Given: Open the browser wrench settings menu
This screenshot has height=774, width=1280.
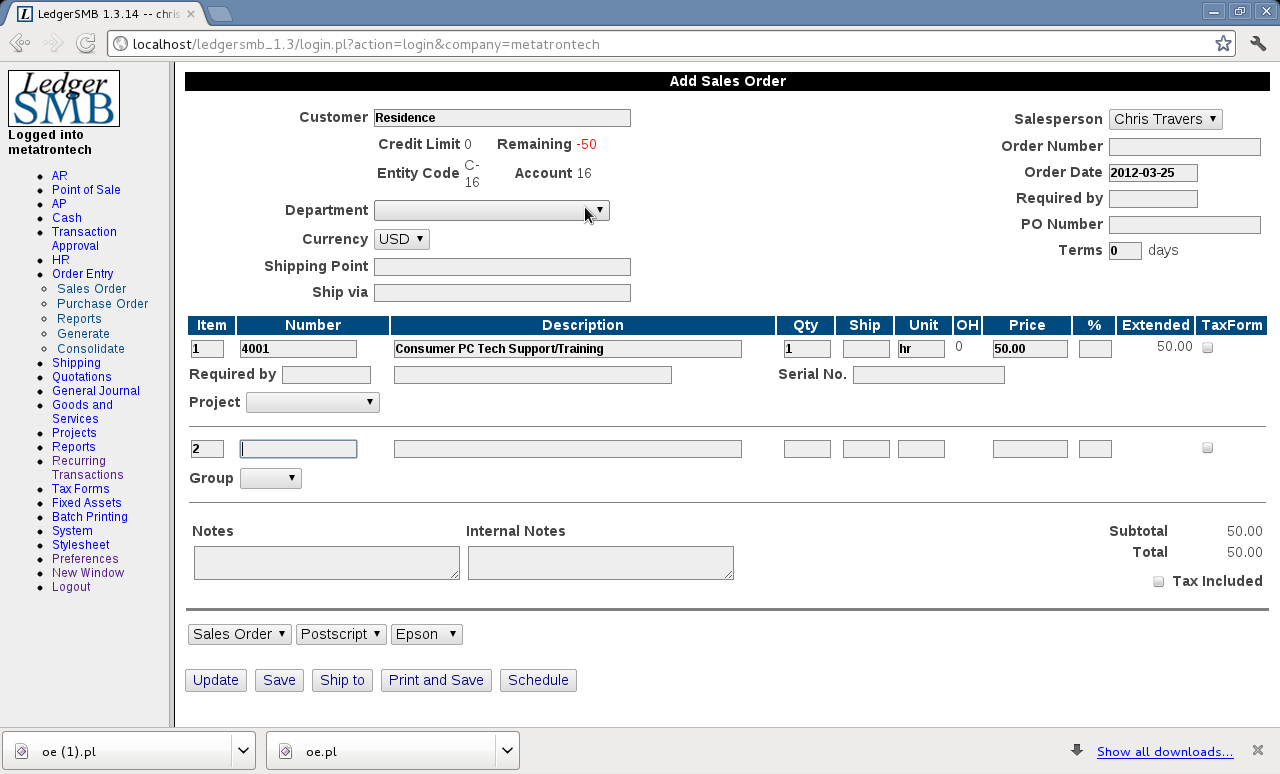Looking at the screenshot, I should pyautogui.click(x=1258, y=44).
